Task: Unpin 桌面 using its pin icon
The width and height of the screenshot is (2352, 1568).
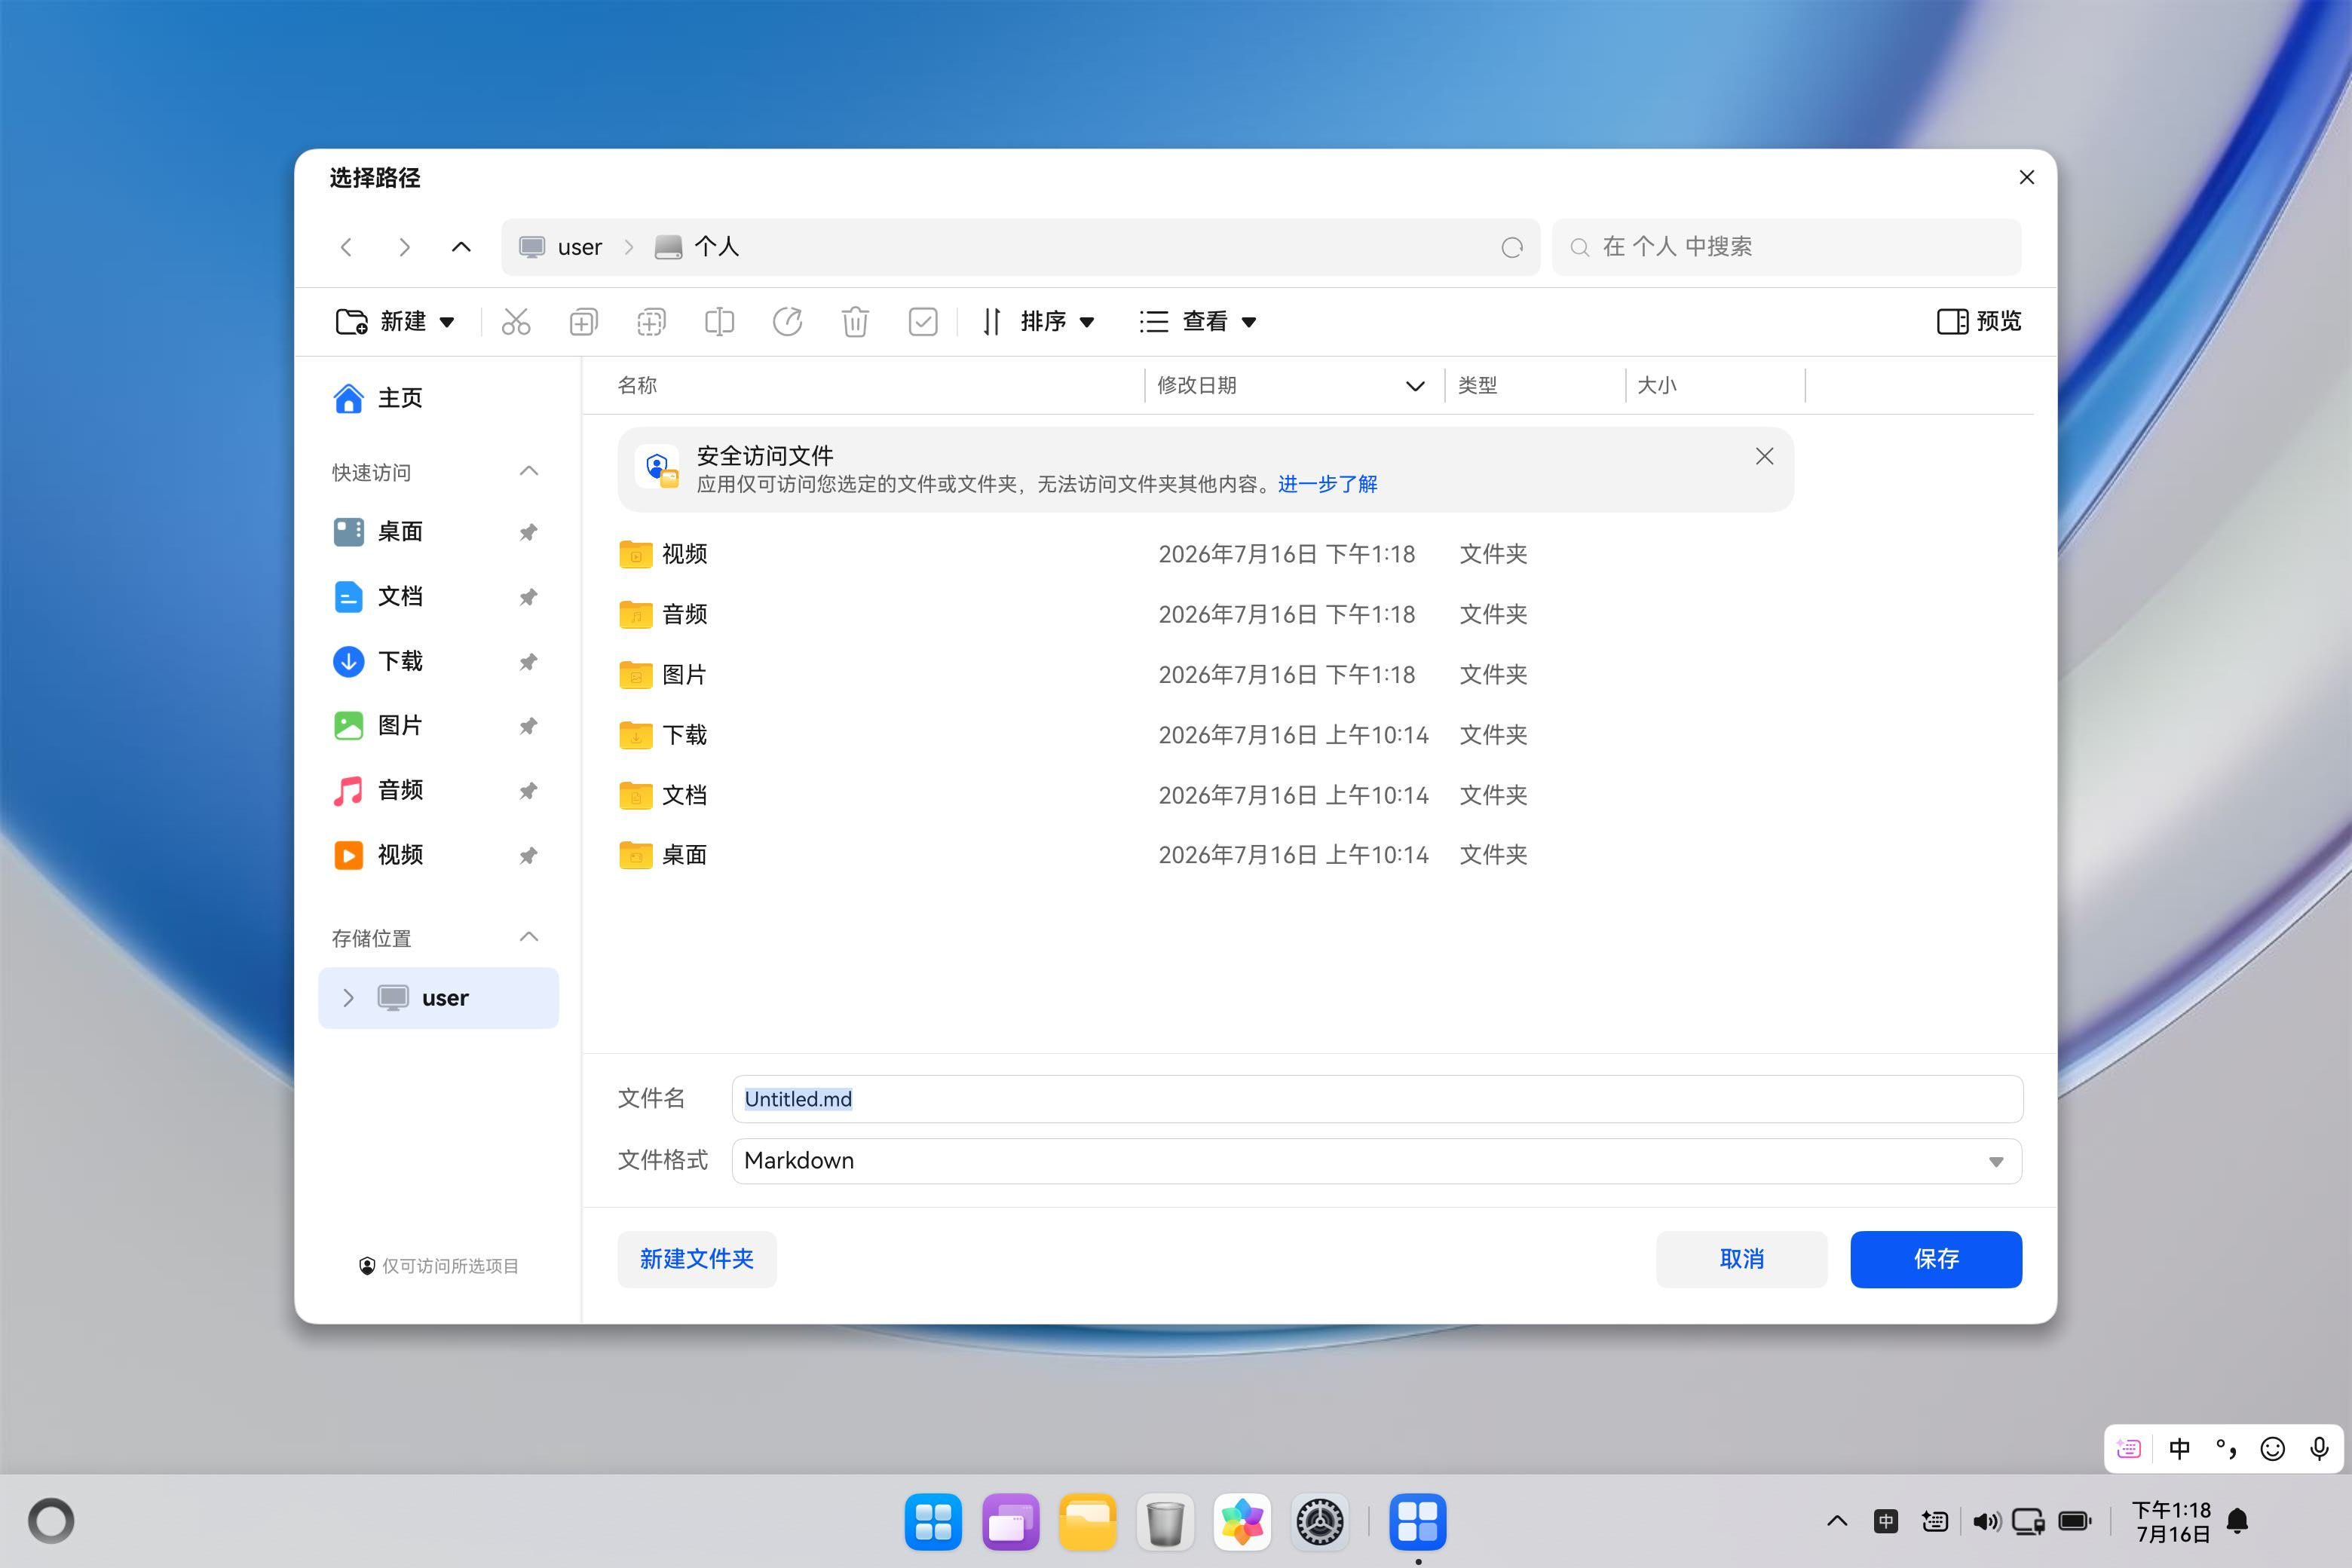Action: pos(528,532)
